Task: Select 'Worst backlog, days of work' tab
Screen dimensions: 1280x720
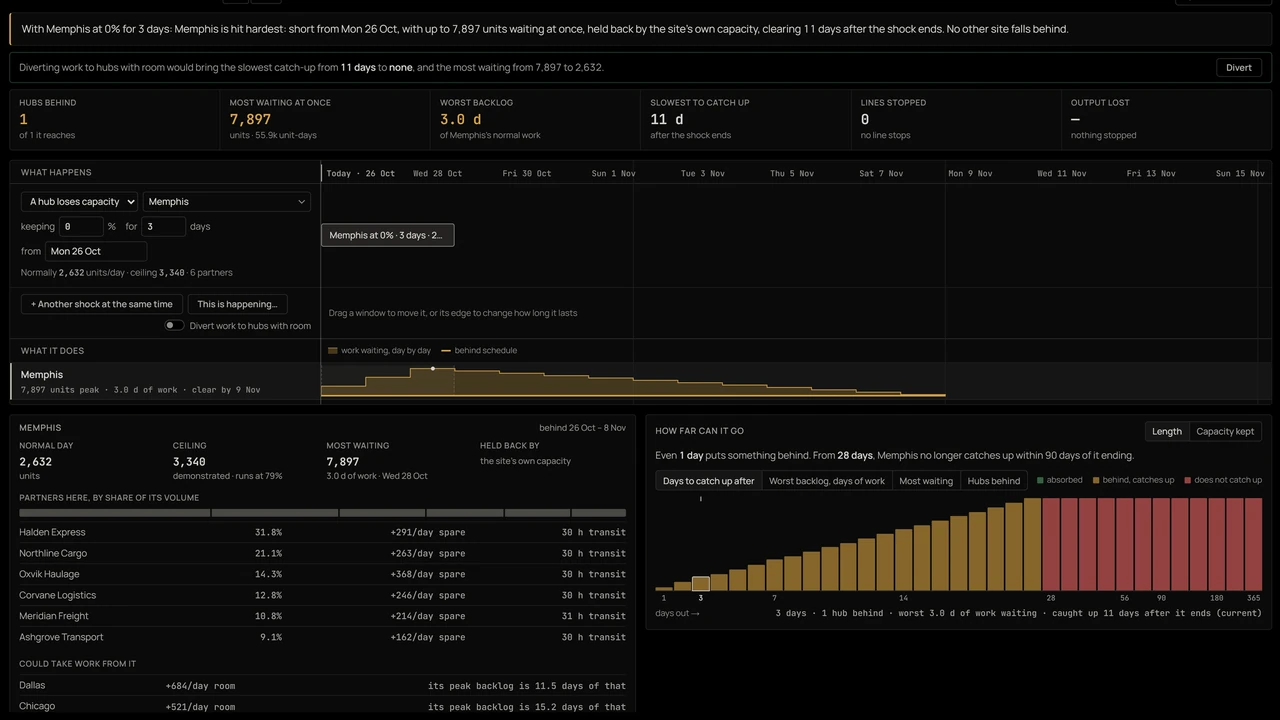Action: [x=827, y=481]
